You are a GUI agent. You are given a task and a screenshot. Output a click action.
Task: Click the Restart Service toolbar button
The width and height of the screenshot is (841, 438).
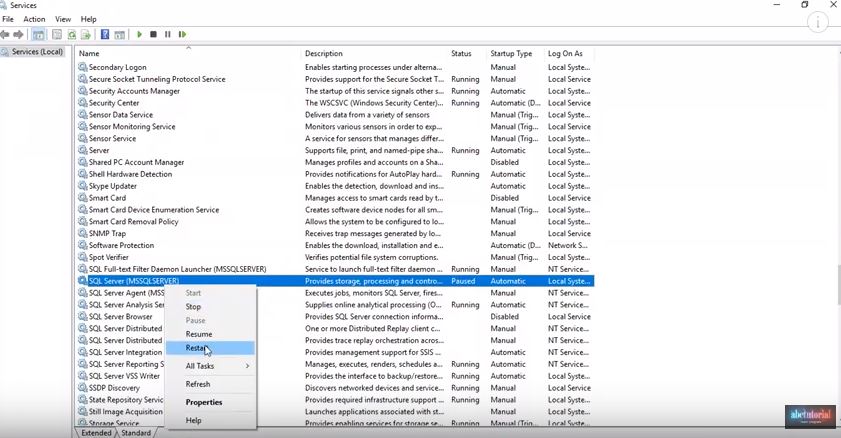pos(182,34)
